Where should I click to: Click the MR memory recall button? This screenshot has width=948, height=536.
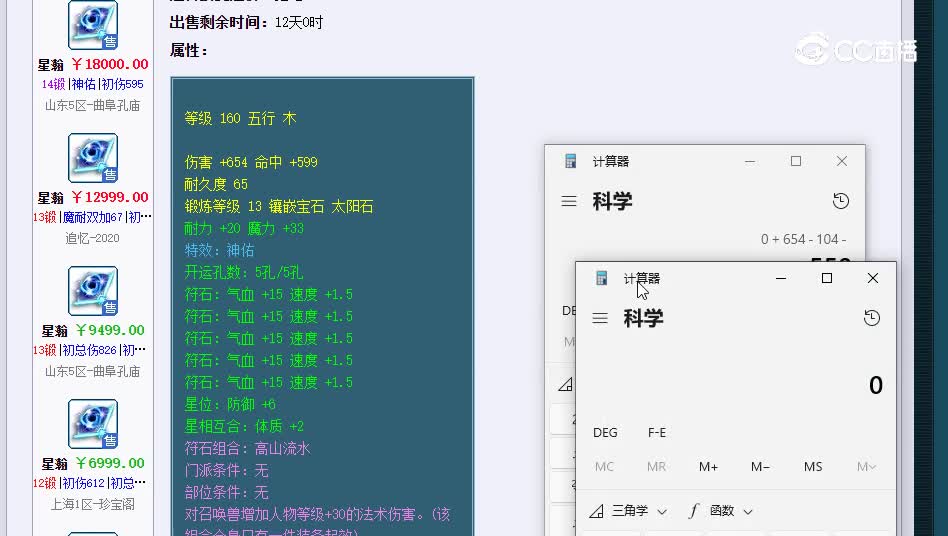pos(656,467)
